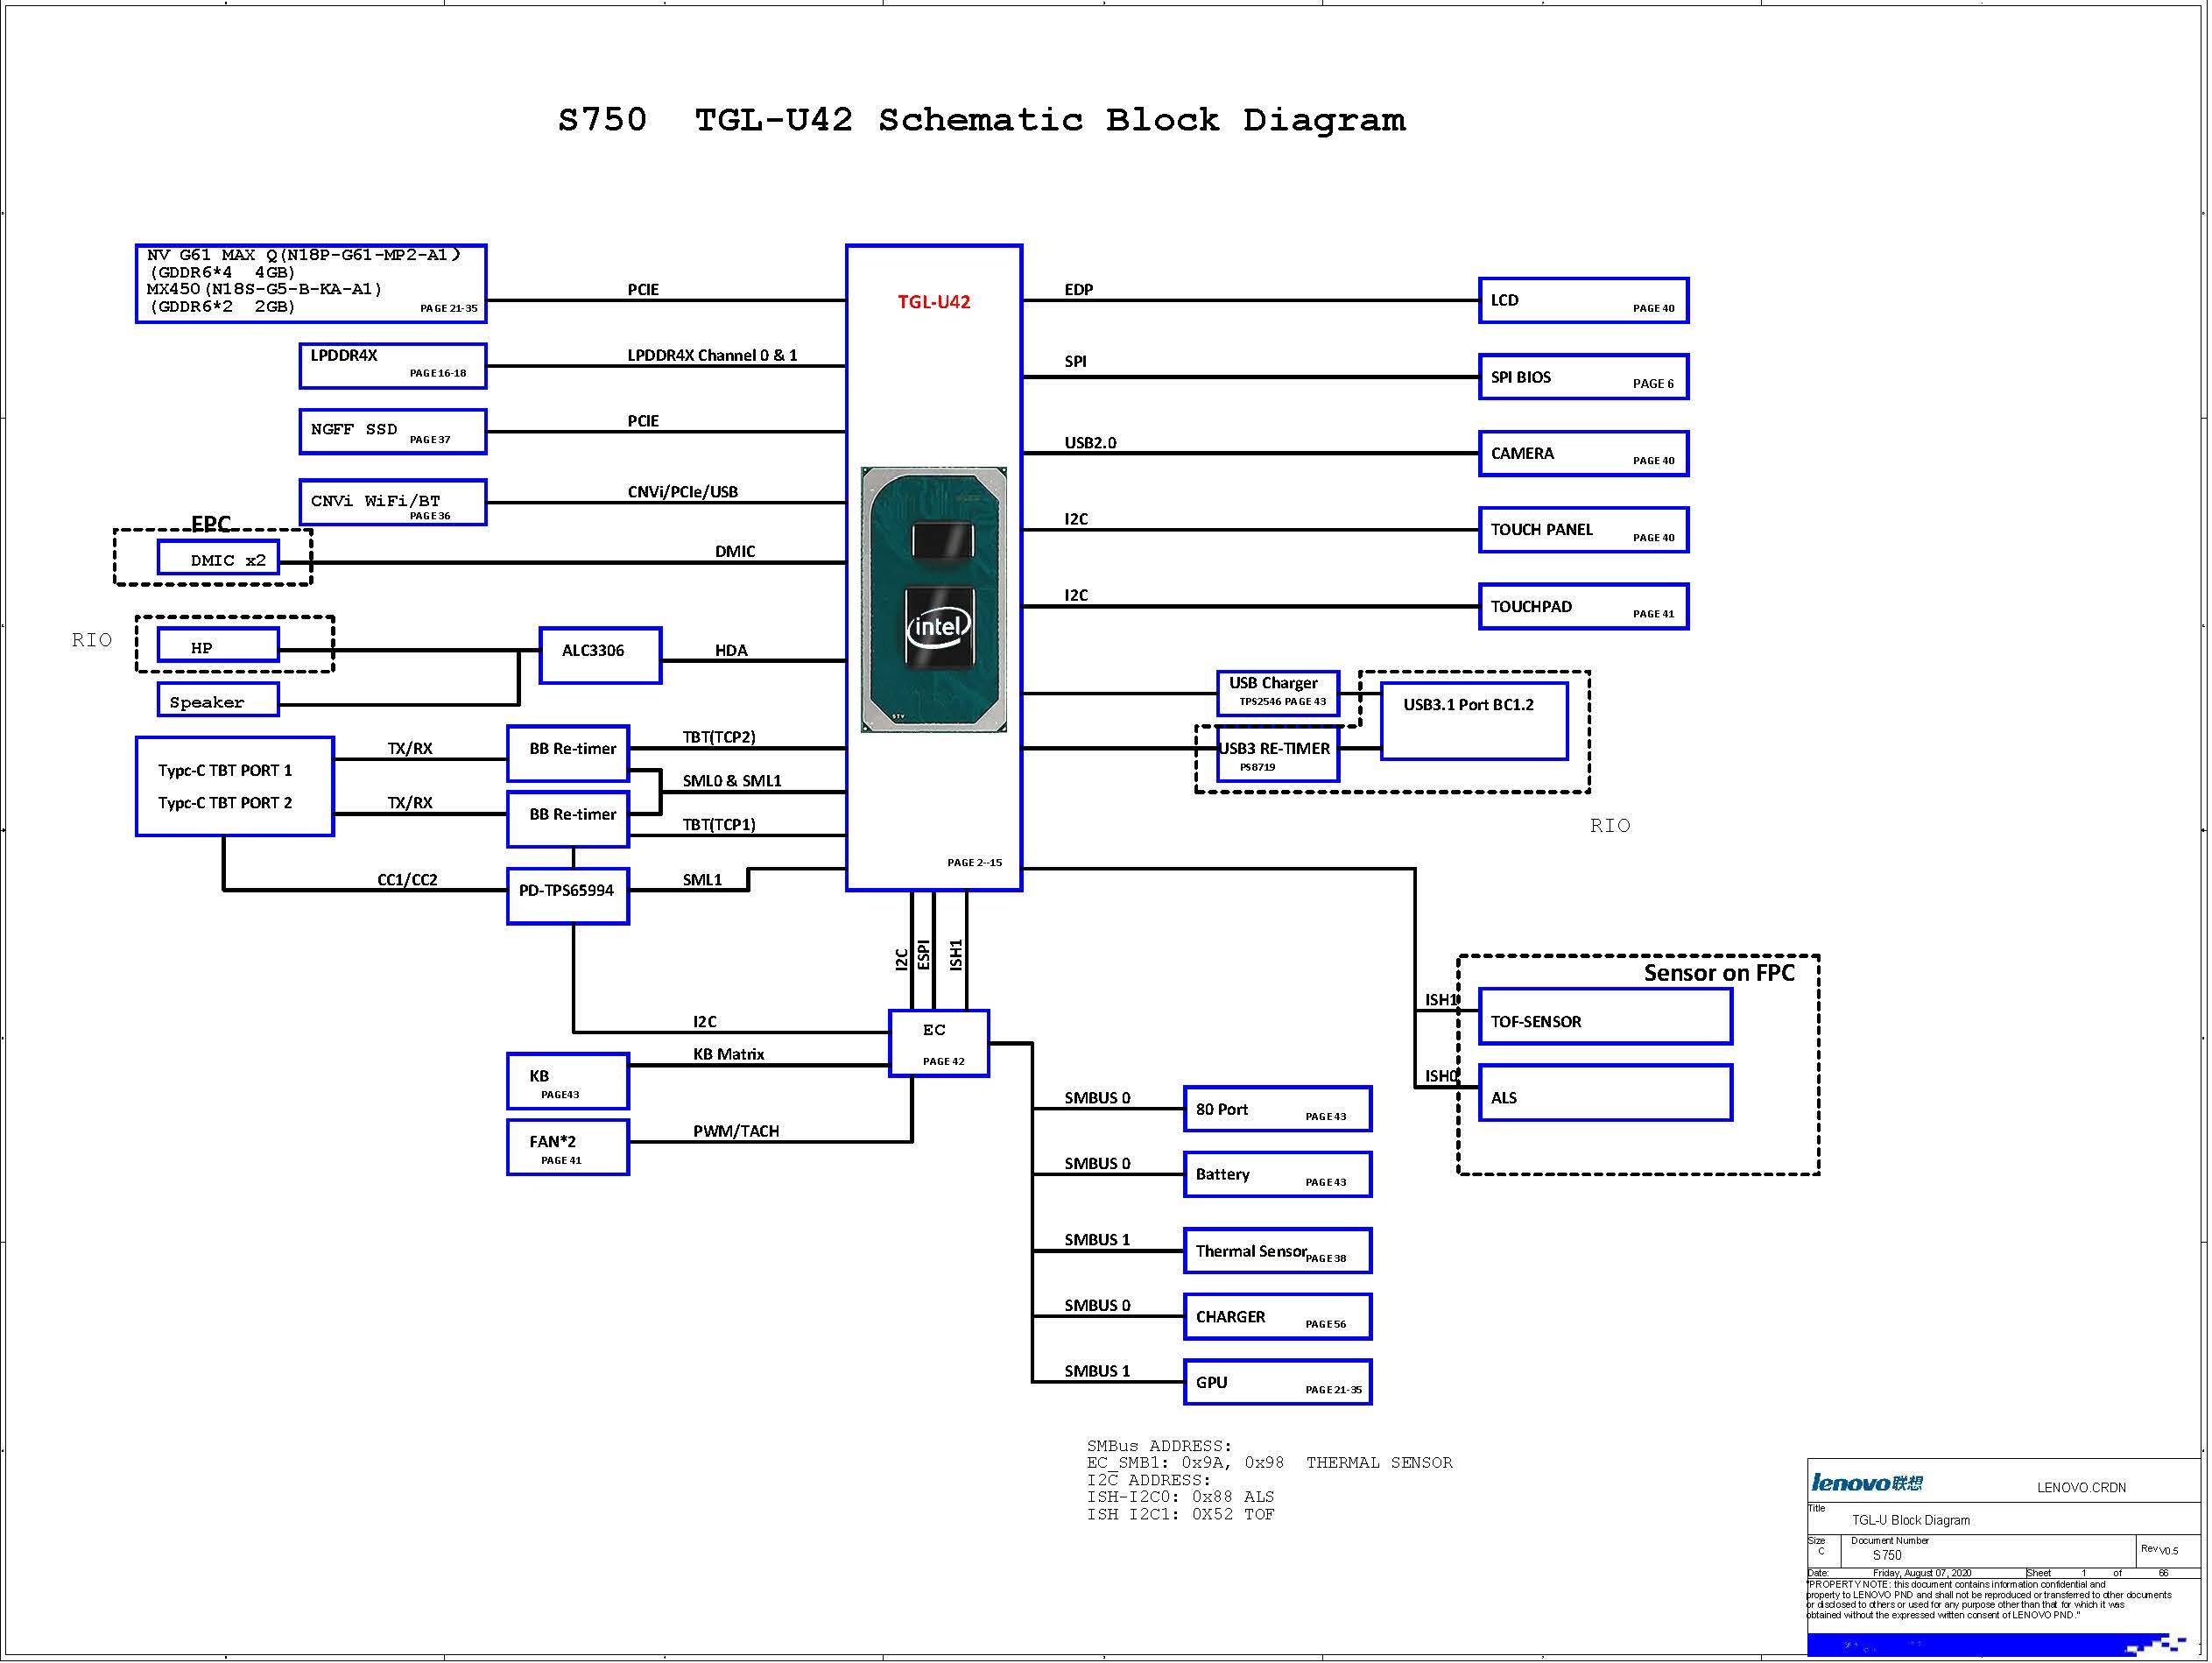Viewport: 2212px width, 1663px height.
Task: Click the SMBus ADDRESS note
Action: click(x=1159, y=1446)
